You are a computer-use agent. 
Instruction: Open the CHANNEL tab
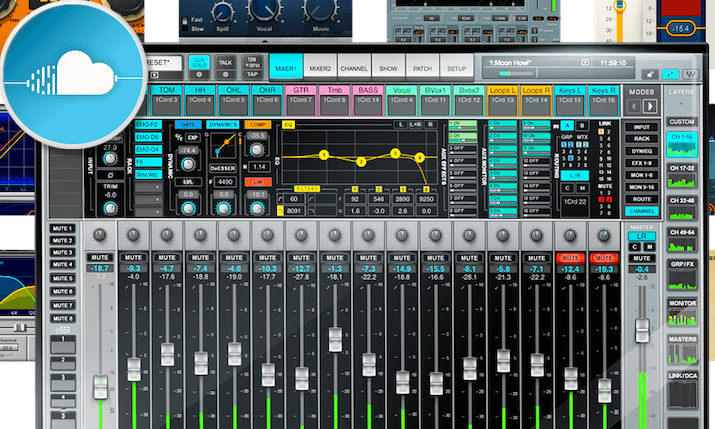(x=354, y=68)
